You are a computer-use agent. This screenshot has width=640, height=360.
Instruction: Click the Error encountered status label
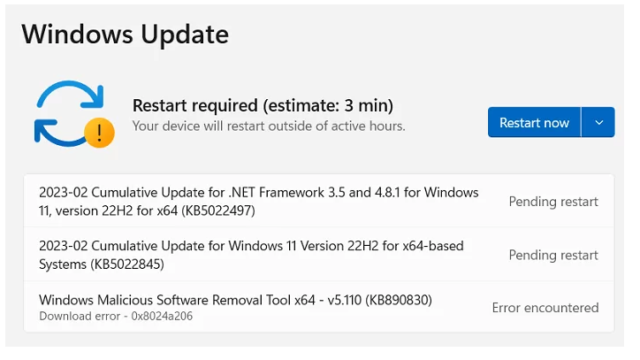(x=545, y=308)
